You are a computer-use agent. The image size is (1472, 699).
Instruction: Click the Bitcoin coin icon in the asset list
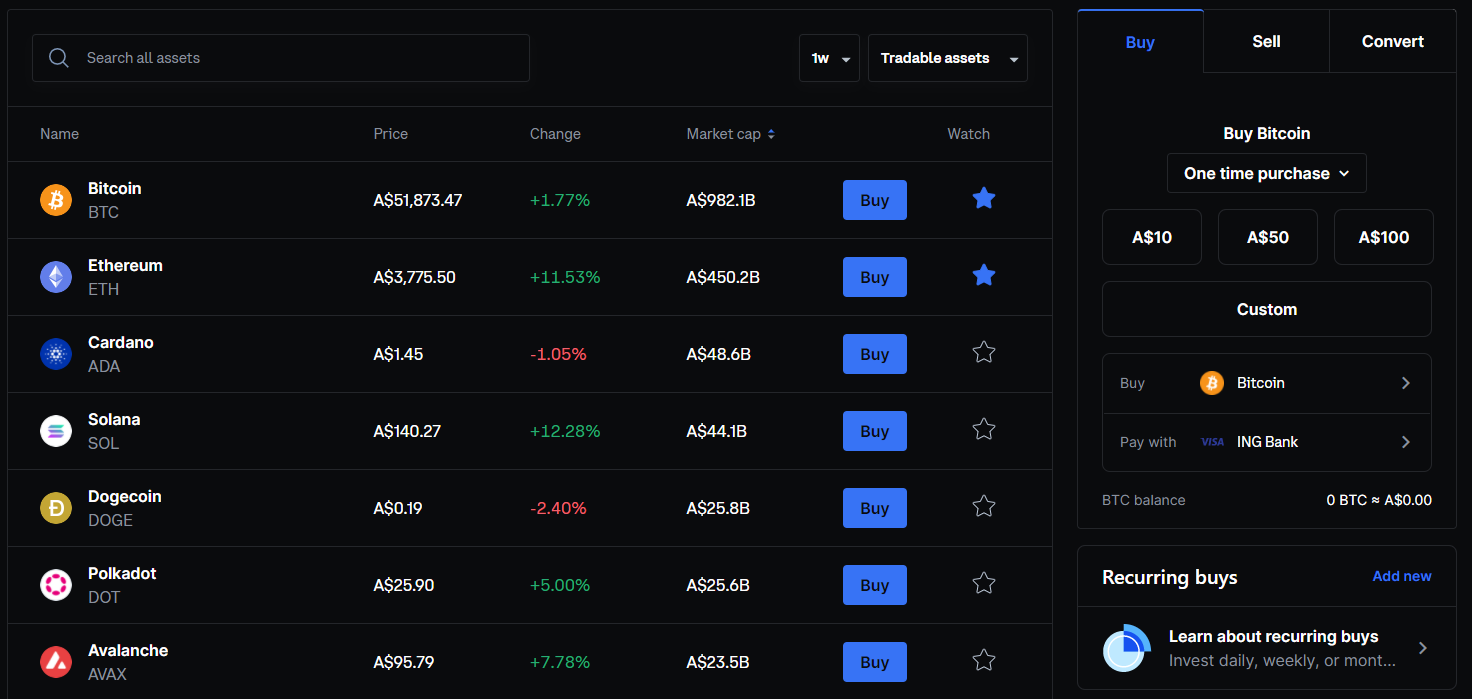click(56, 200)
